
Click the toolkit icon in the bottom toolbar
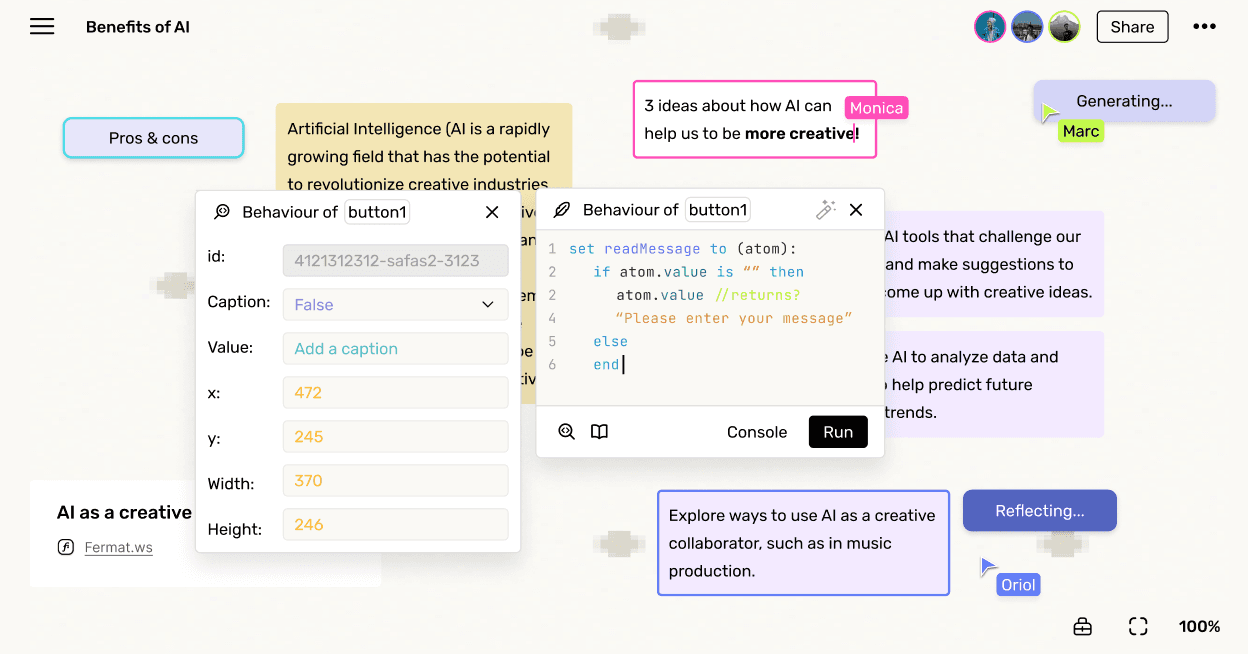coord(1082,626)
